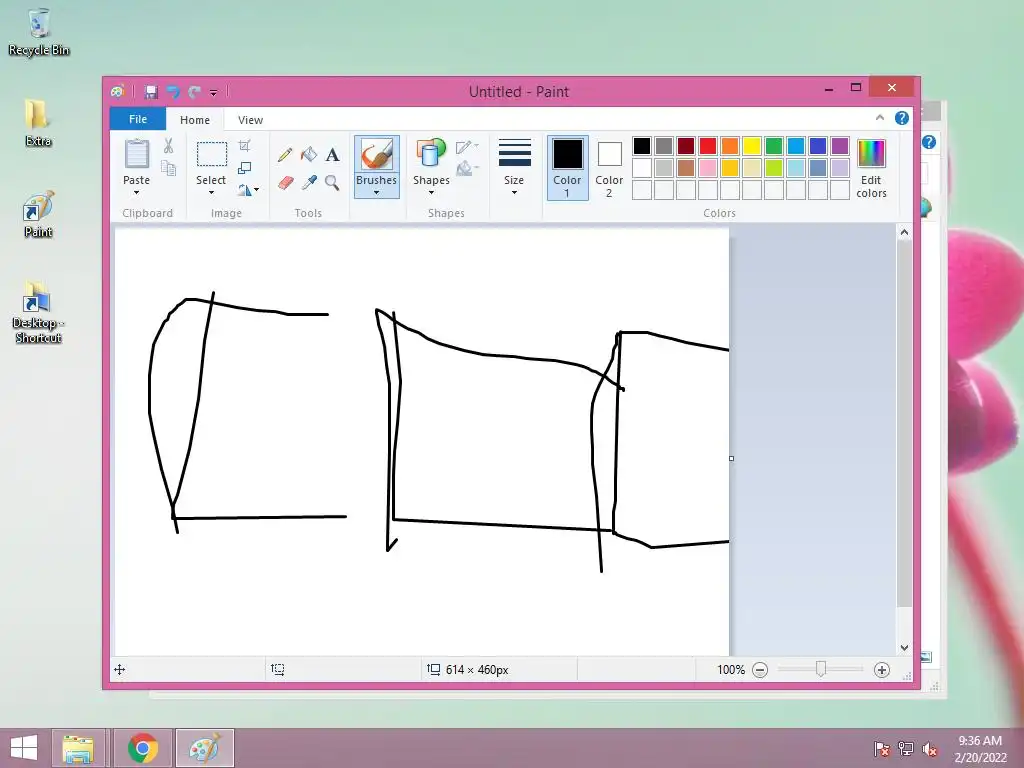The image size is (1024, 768).
Task: Select Color 2 background box
Action: point(609,168)
